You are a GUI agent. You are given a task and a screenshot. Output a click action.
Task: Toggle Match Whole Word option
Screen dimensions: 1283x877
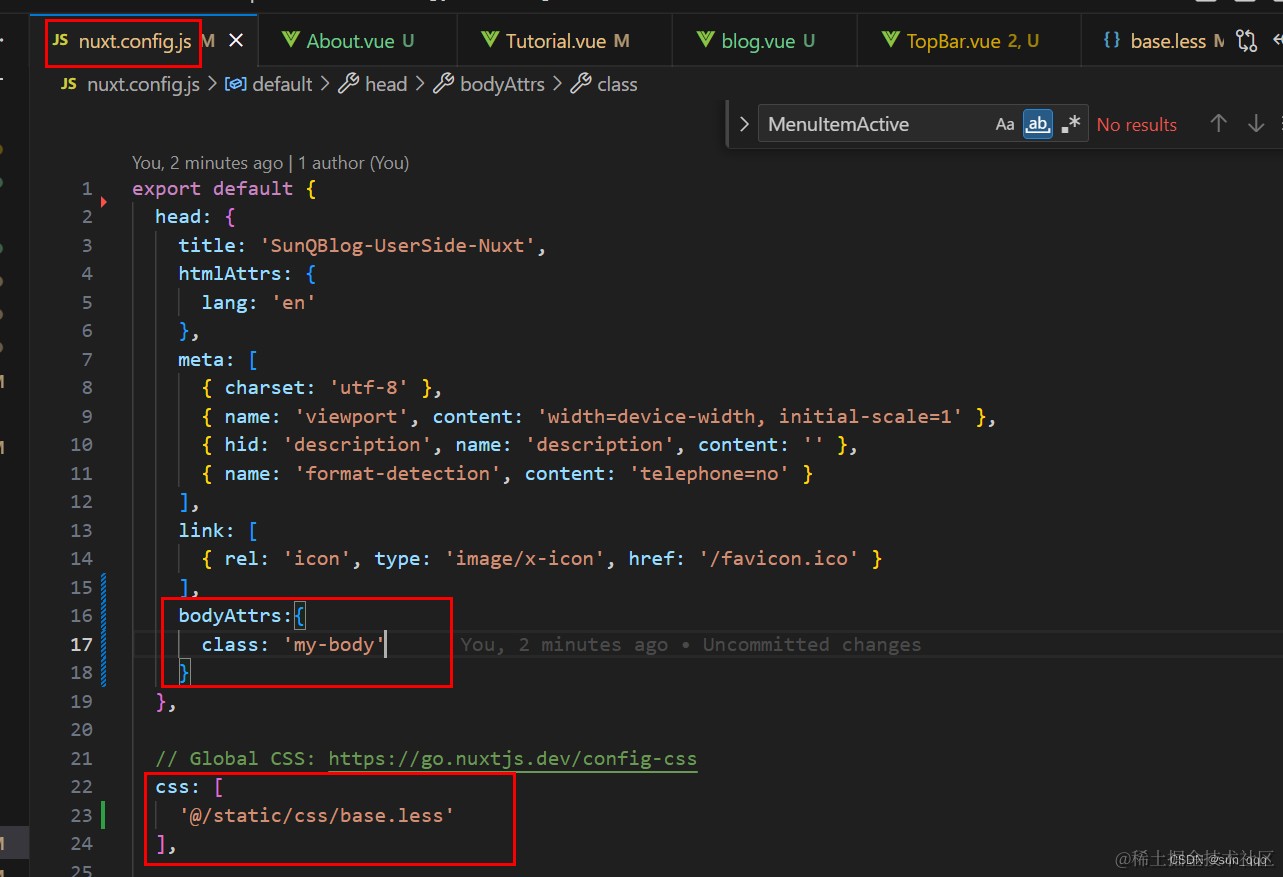(1038, 125)
